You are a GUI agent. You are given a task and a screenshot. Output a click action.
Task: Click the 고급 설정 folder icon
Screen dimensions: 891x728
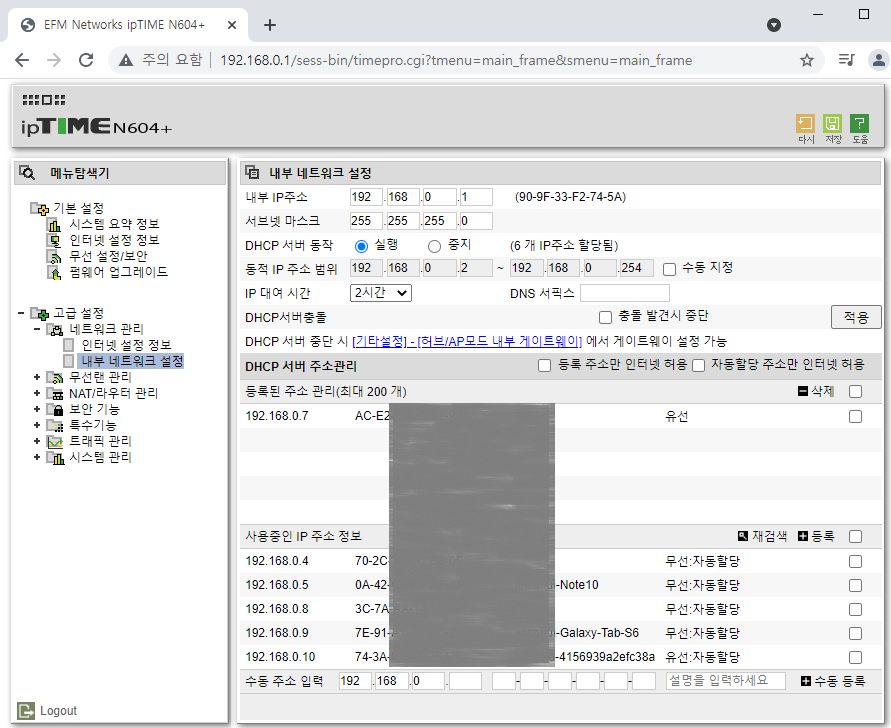[40, 313]
